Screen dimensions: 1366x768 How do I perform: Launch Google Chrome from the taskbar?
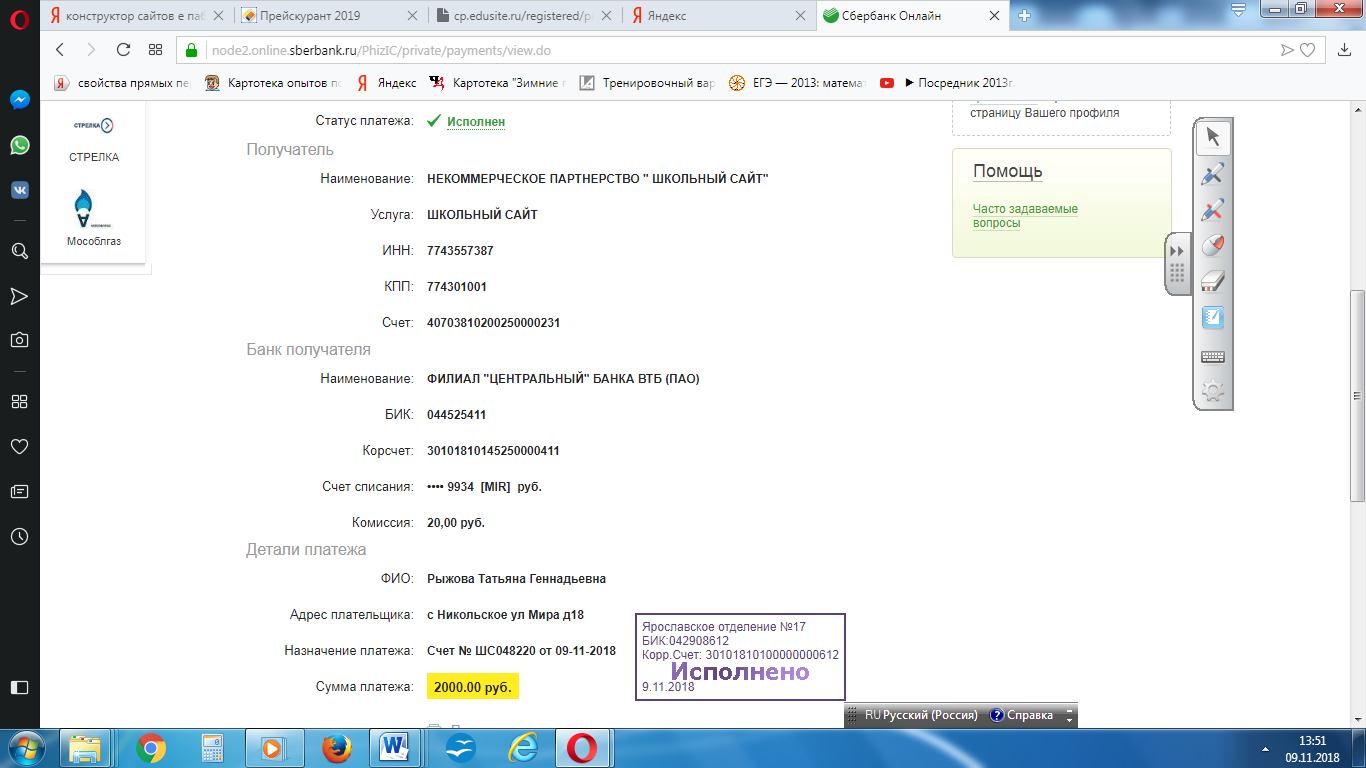click(151, 748)
